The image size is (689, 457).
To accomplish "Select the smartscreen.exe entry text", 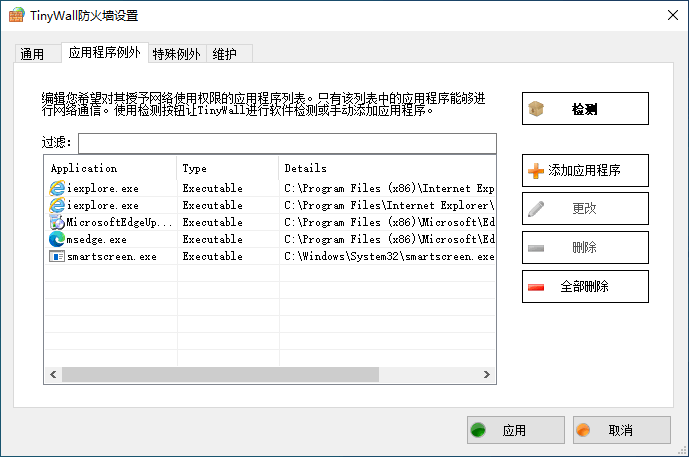I will [x=112, y=257].
